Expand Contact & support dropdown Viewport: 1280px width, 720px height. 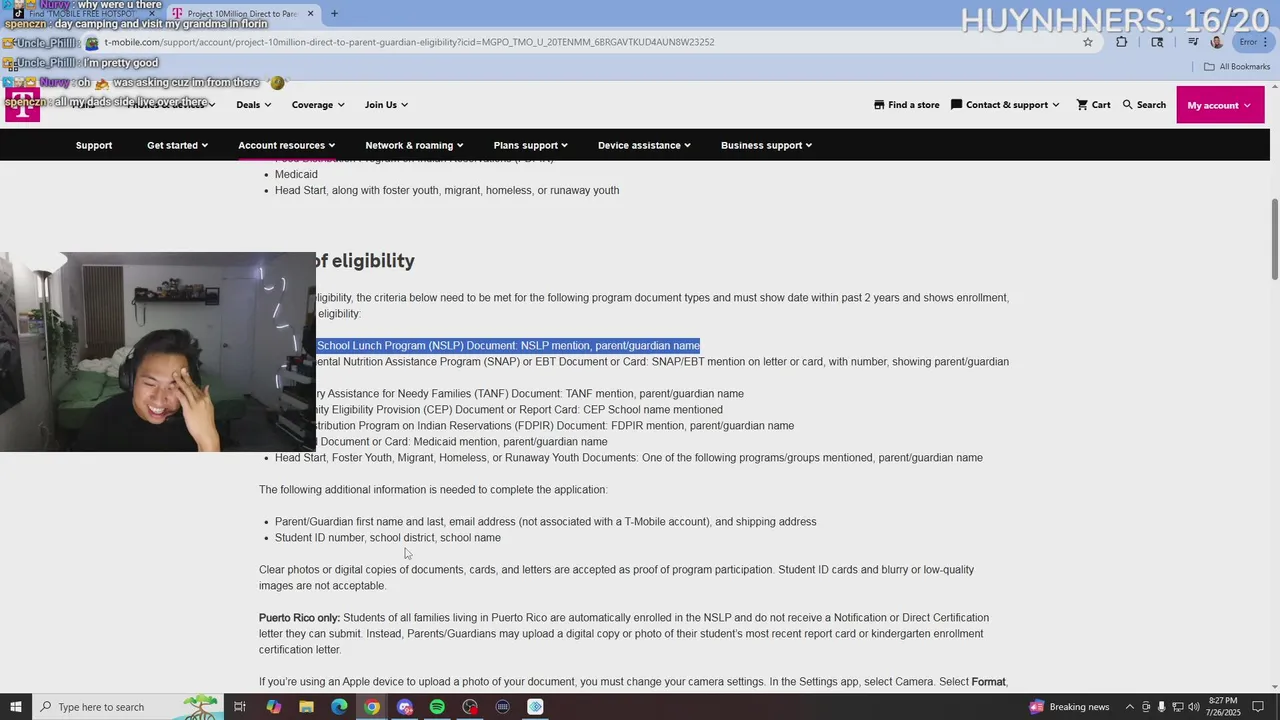[1005, 105]
